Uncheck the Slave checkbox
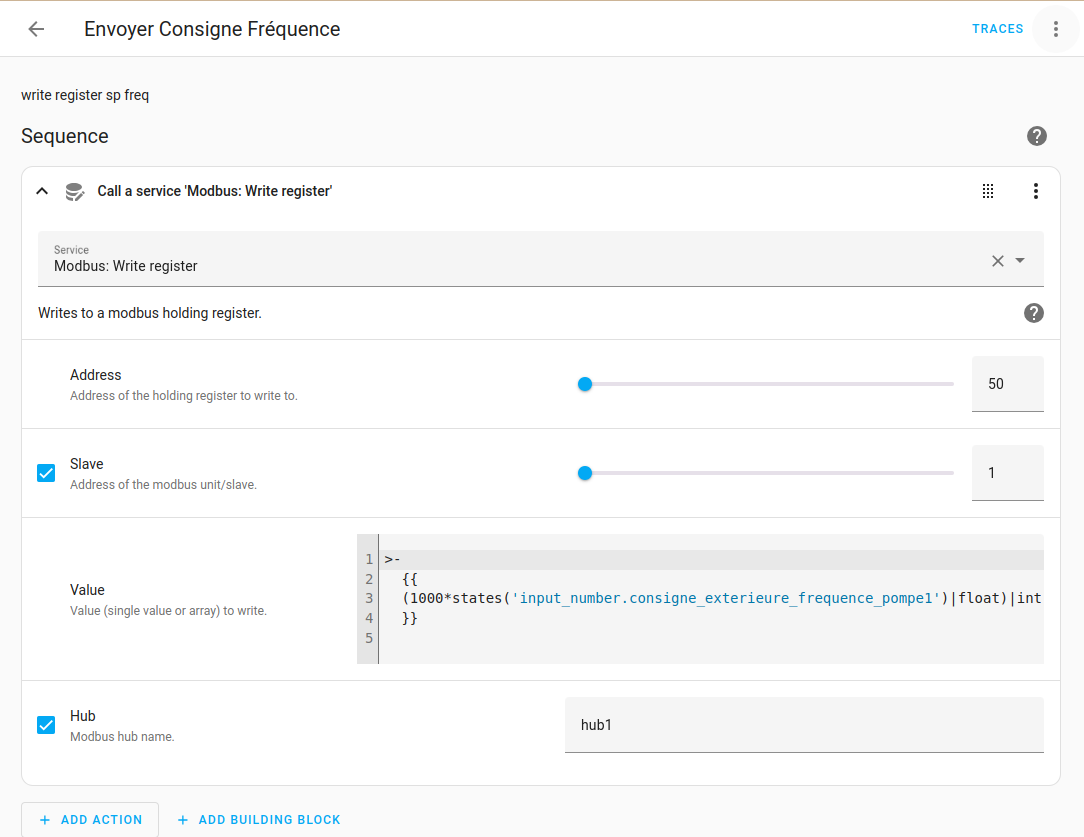The image size is (1084, 837). pyautogui.click(x=46, y=472)
